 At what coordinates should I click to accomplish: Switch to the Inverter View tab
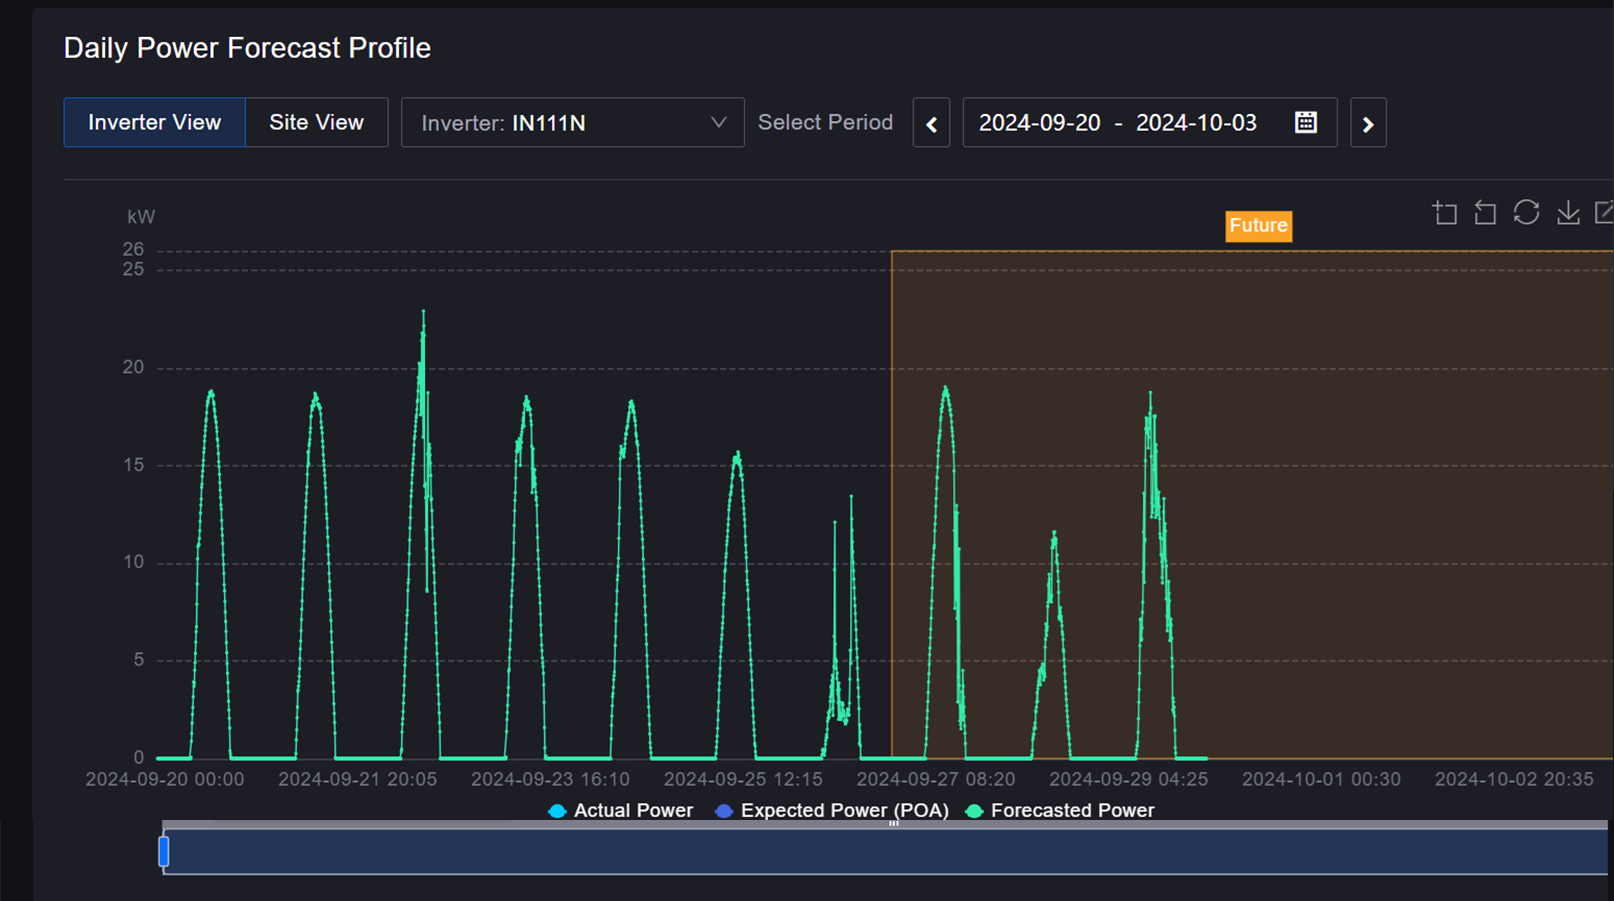click(154, 123)
